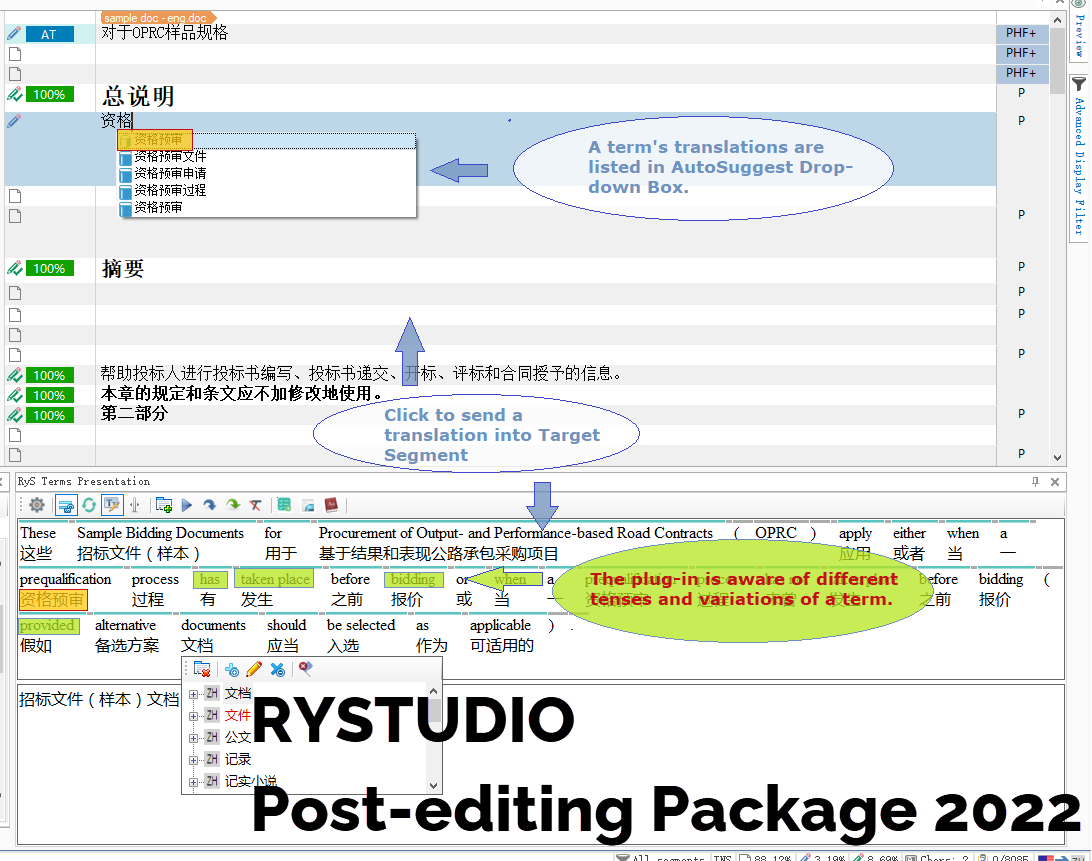
Task: Click the green curved arrow icon
Action: (233, 504)
